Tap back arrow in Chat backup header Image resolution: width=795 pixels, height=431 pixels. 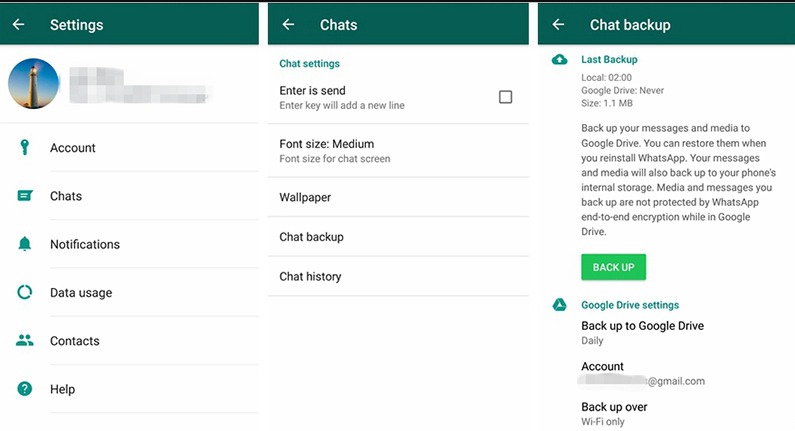[x=558, y=24]
